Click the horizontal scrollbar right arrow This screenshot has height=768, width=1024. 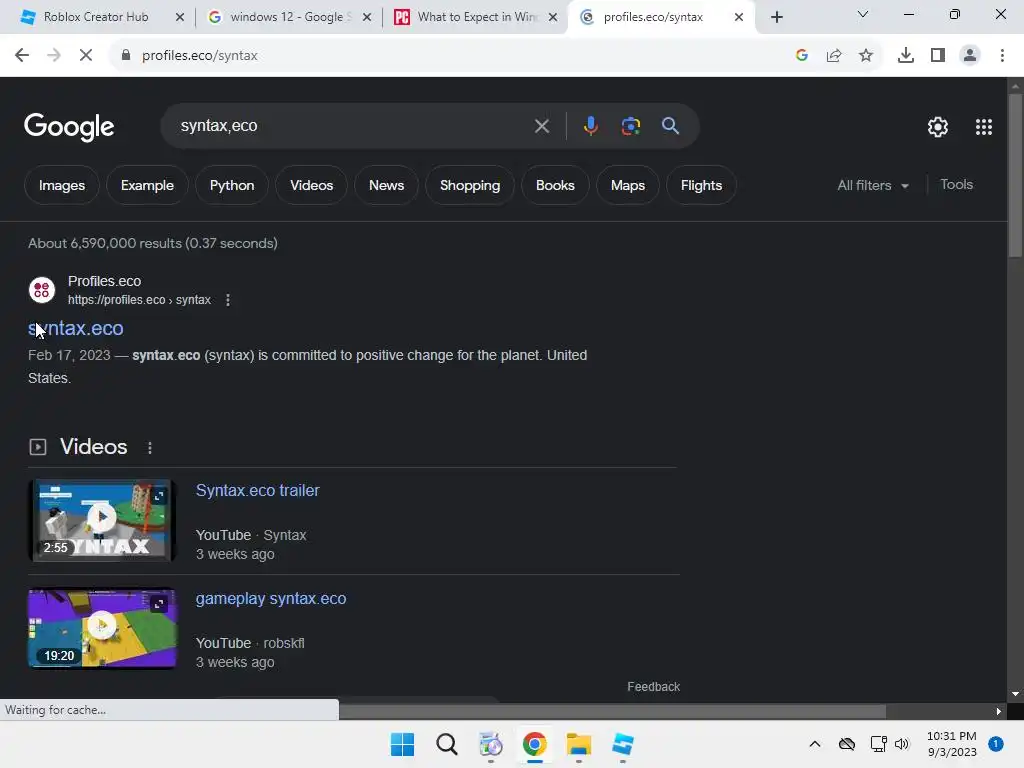(999, 711)
